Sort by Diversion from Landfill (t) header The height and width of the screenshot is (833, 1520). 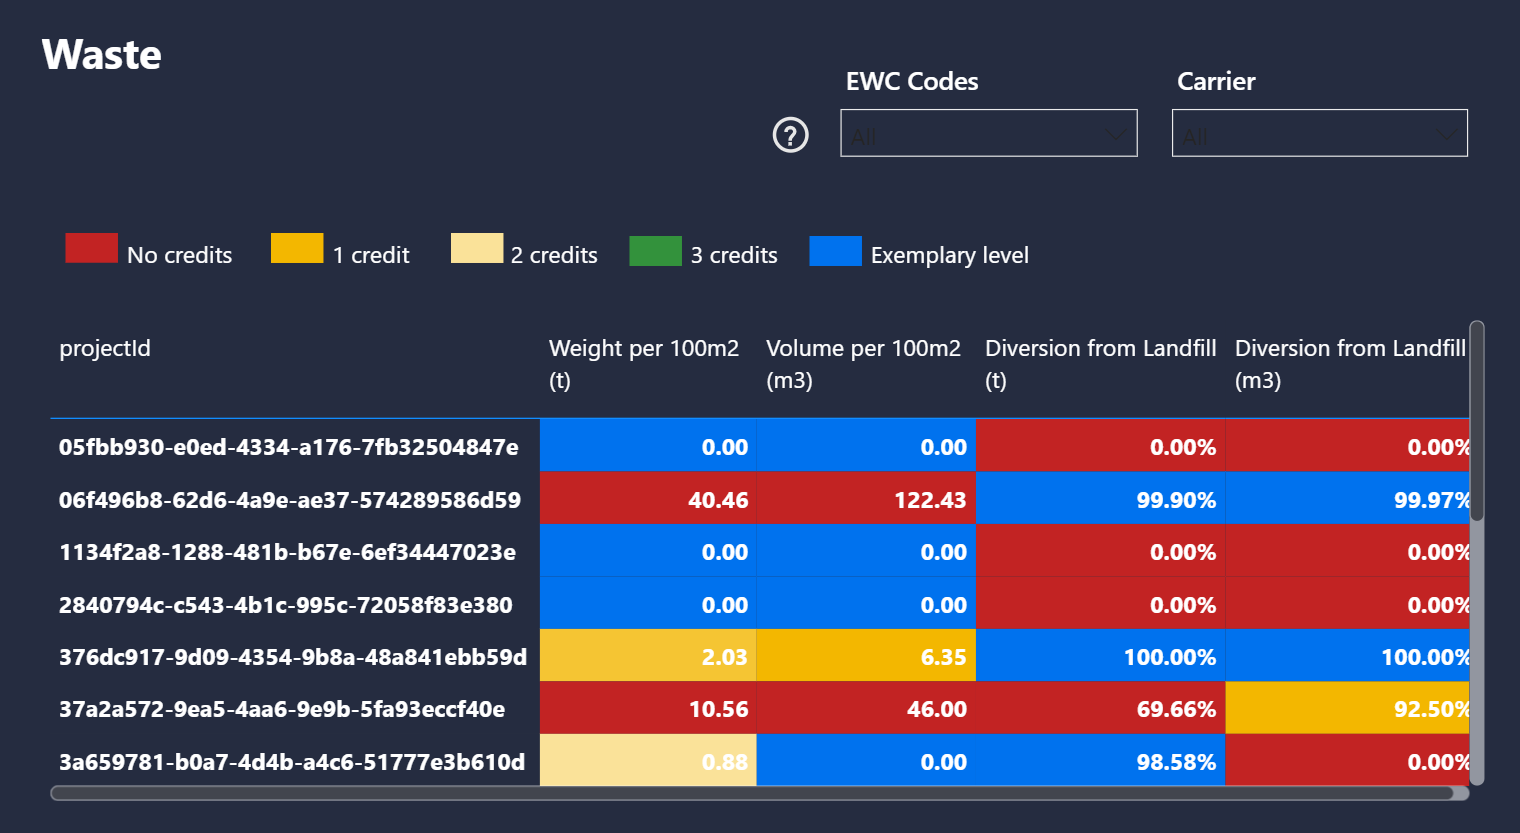point(1100,364)
